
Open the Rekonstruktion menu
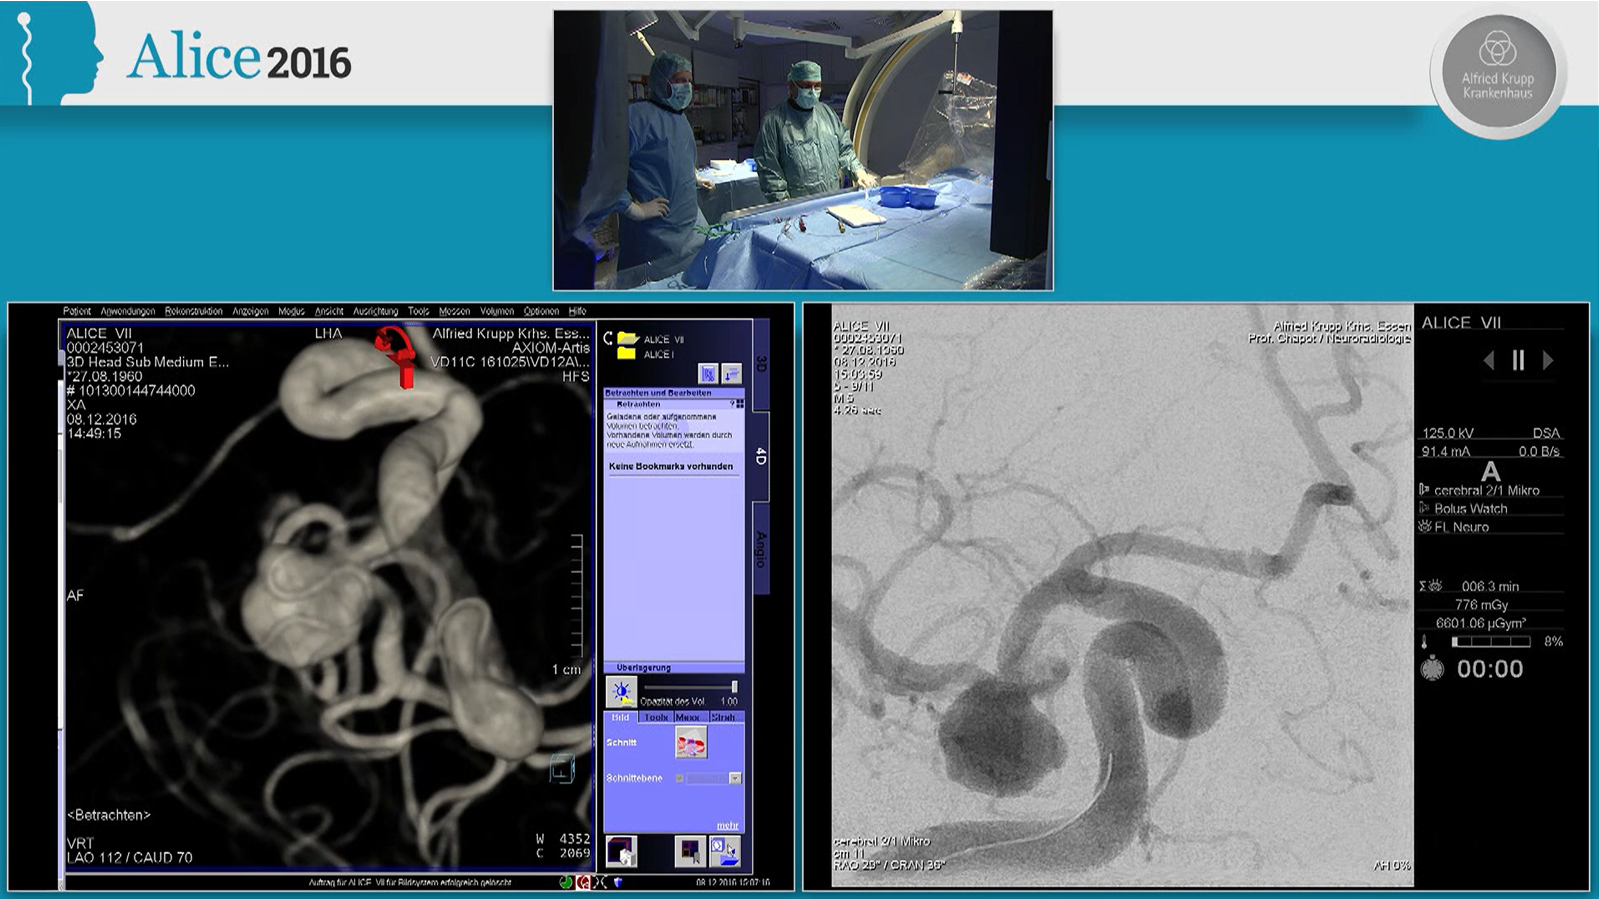tap(194, 311)
